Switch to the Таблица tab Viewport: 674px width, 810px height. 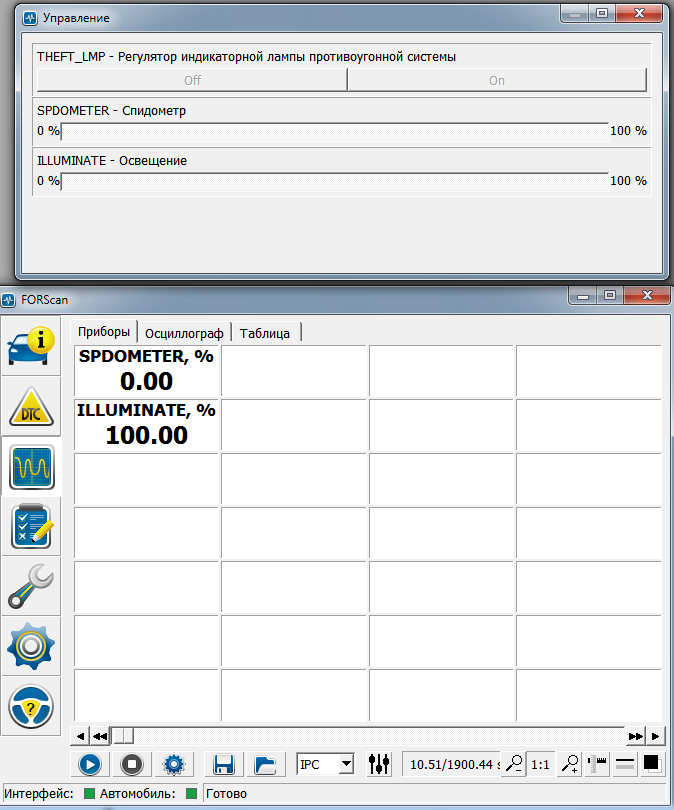(x=265, y=333)
